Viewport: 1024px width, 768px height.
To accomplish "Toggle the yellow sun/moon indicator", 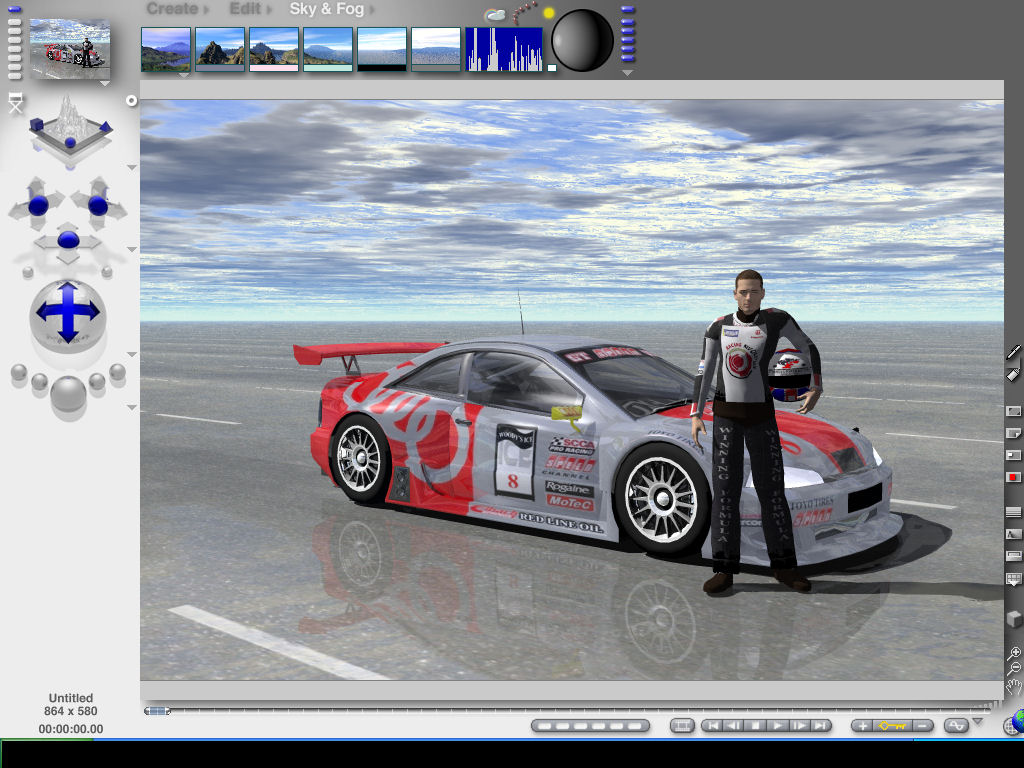I will tap(549, 12).
